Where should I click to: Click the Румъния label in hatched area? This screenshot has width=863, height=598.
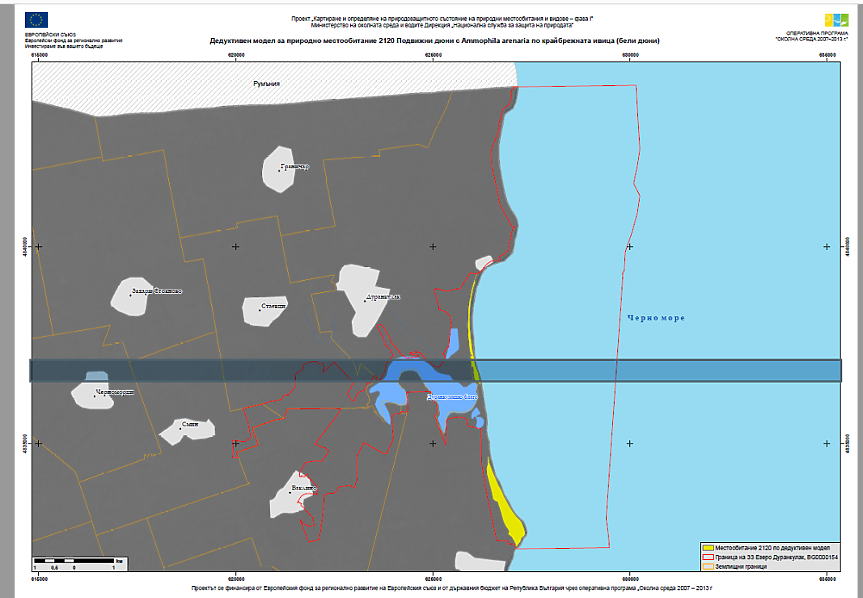pos(266,85)
